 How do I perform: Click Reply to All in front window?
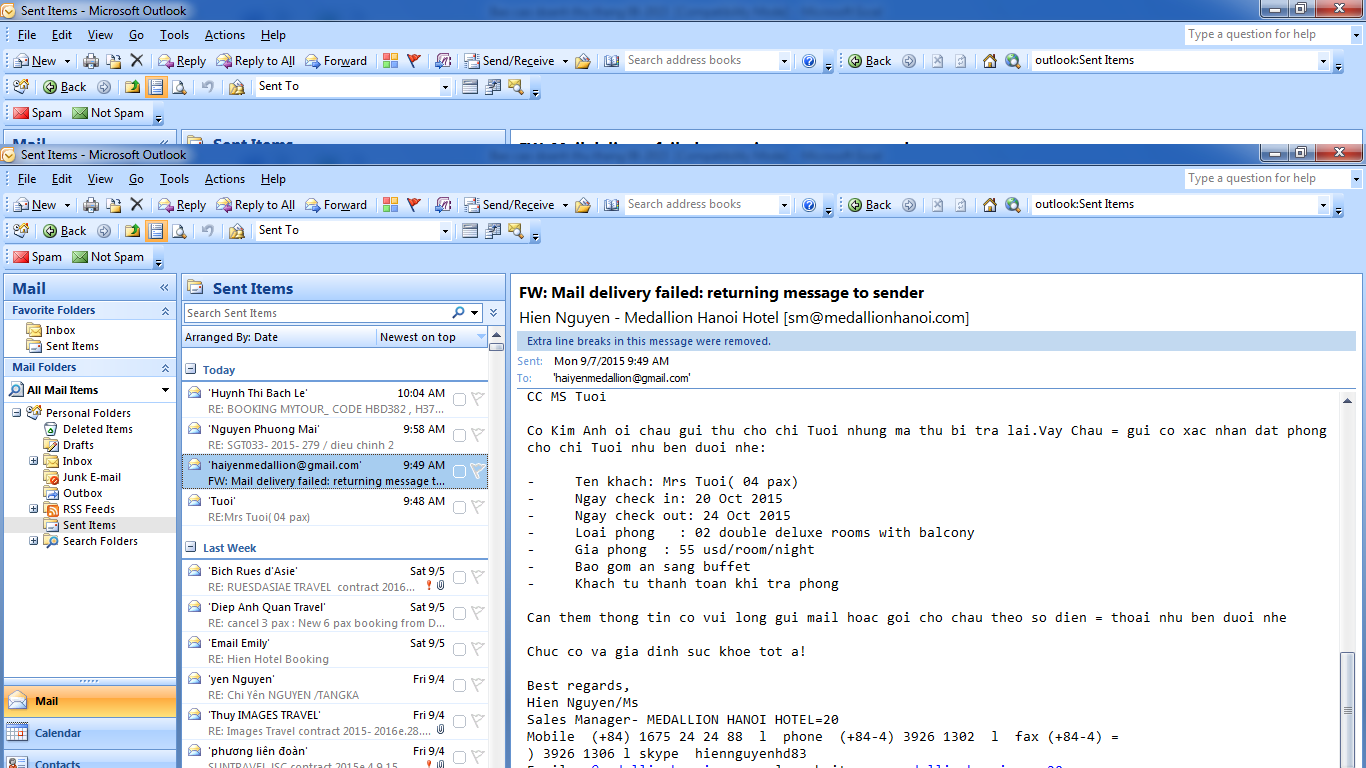click(255, 205)
